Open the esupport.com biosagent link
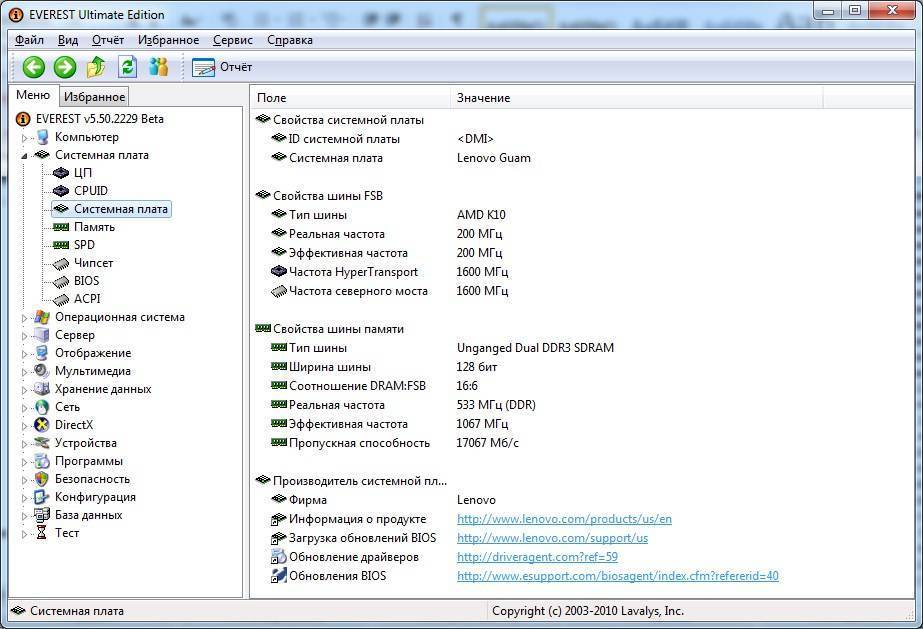923x629 pixels. tap(617, 575)
